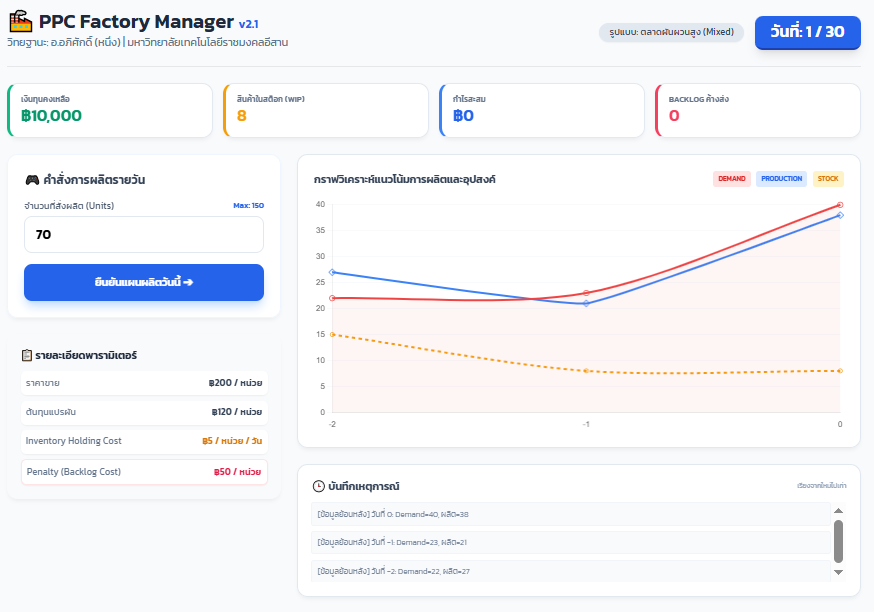Click the scroll-down arrow in the event log

(x=838, y=572)
